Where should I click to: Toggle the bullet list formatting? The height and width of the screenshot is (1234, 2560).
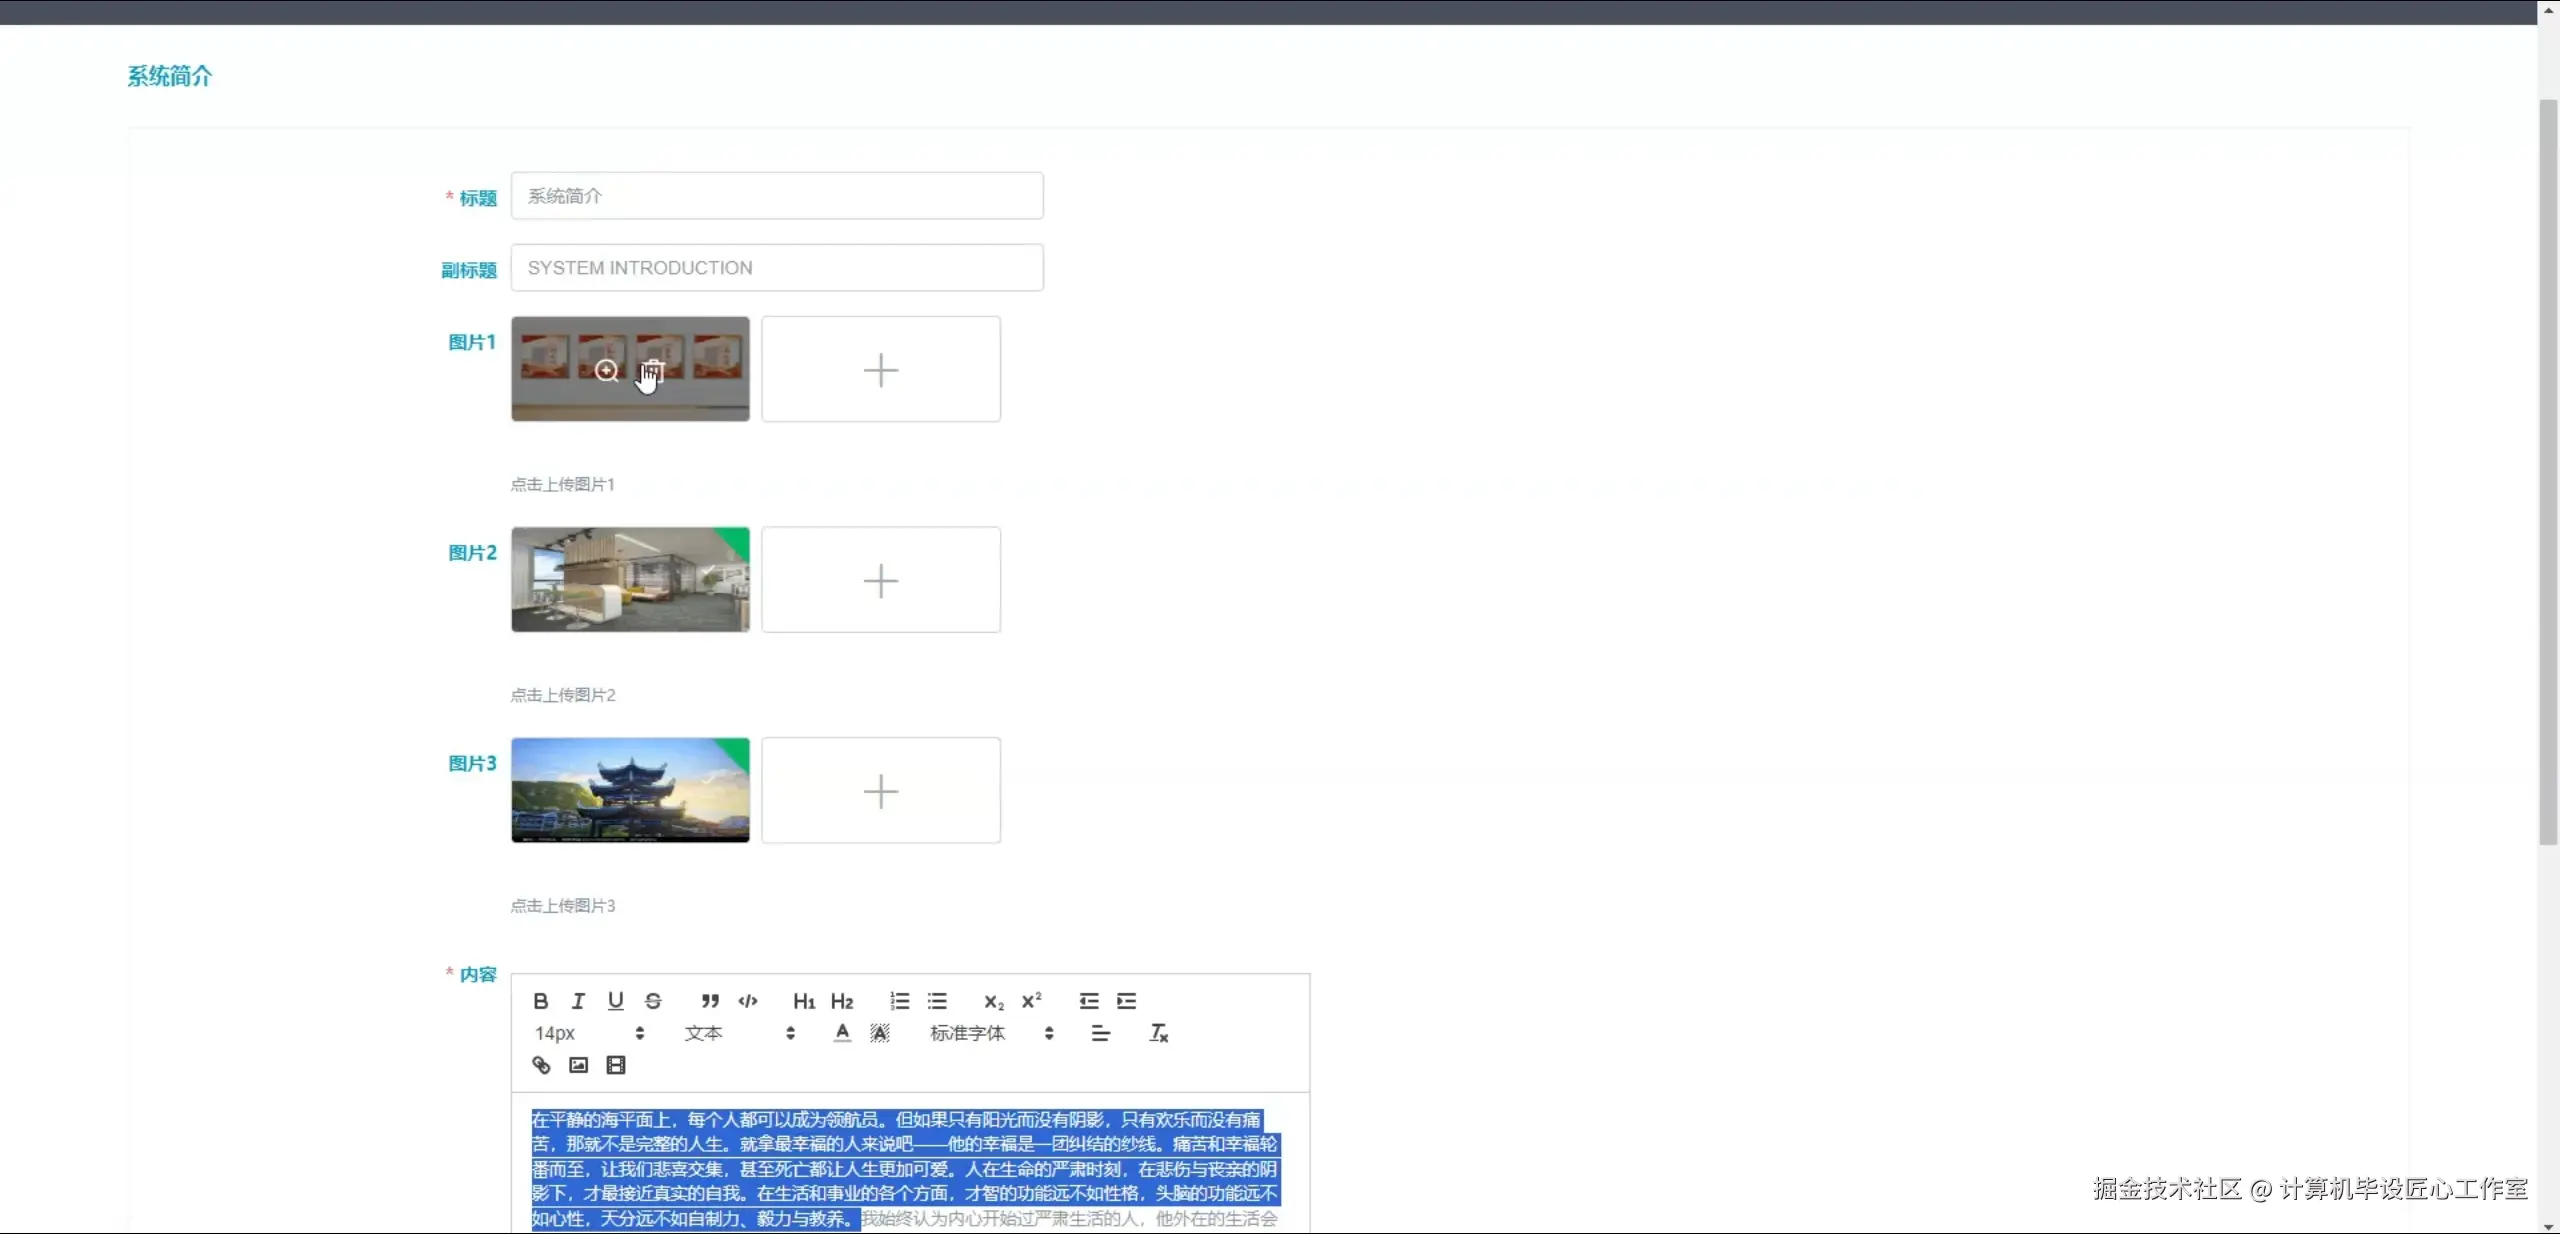click(937, 1001)
